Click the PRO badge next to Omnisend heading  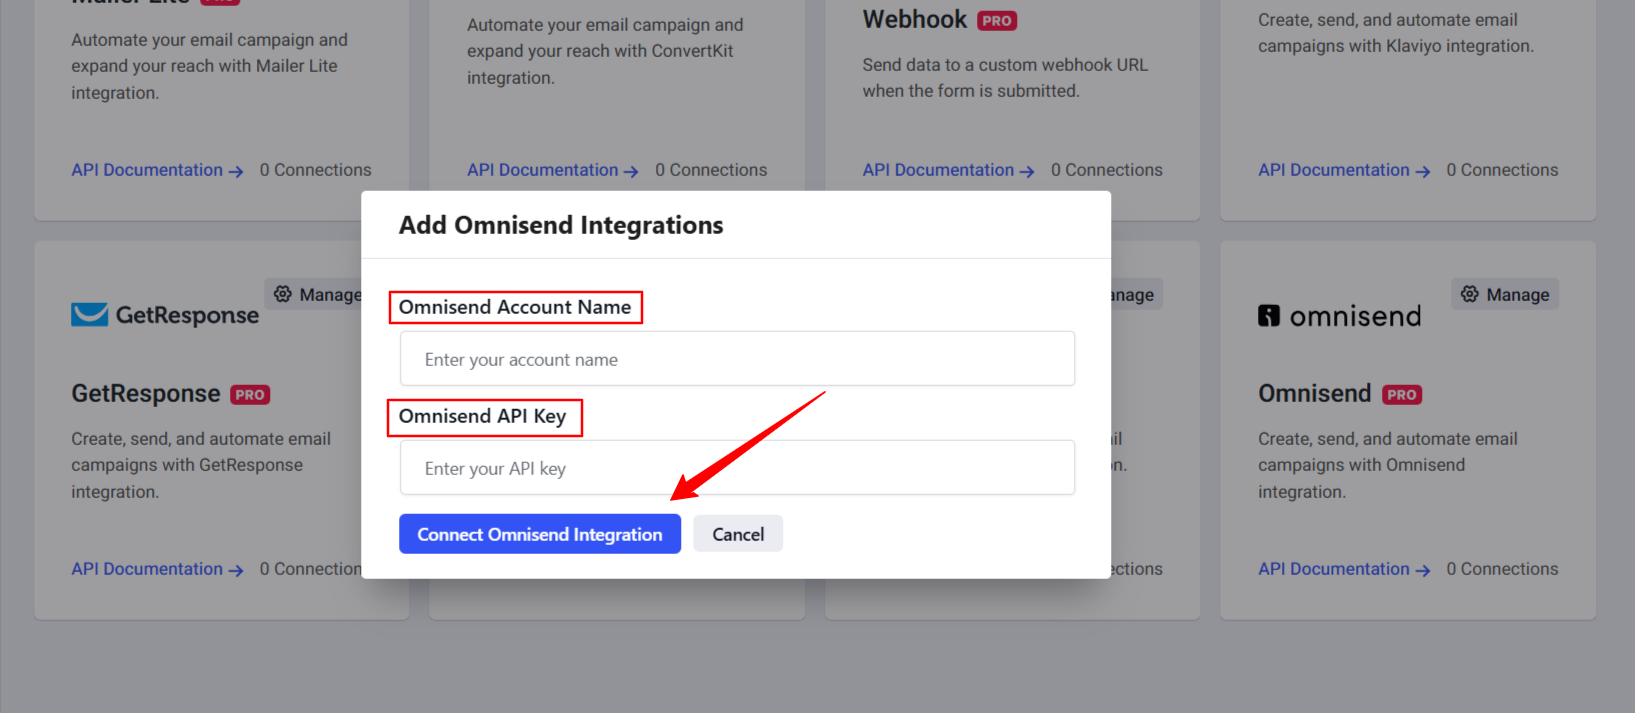point(1402,395)
